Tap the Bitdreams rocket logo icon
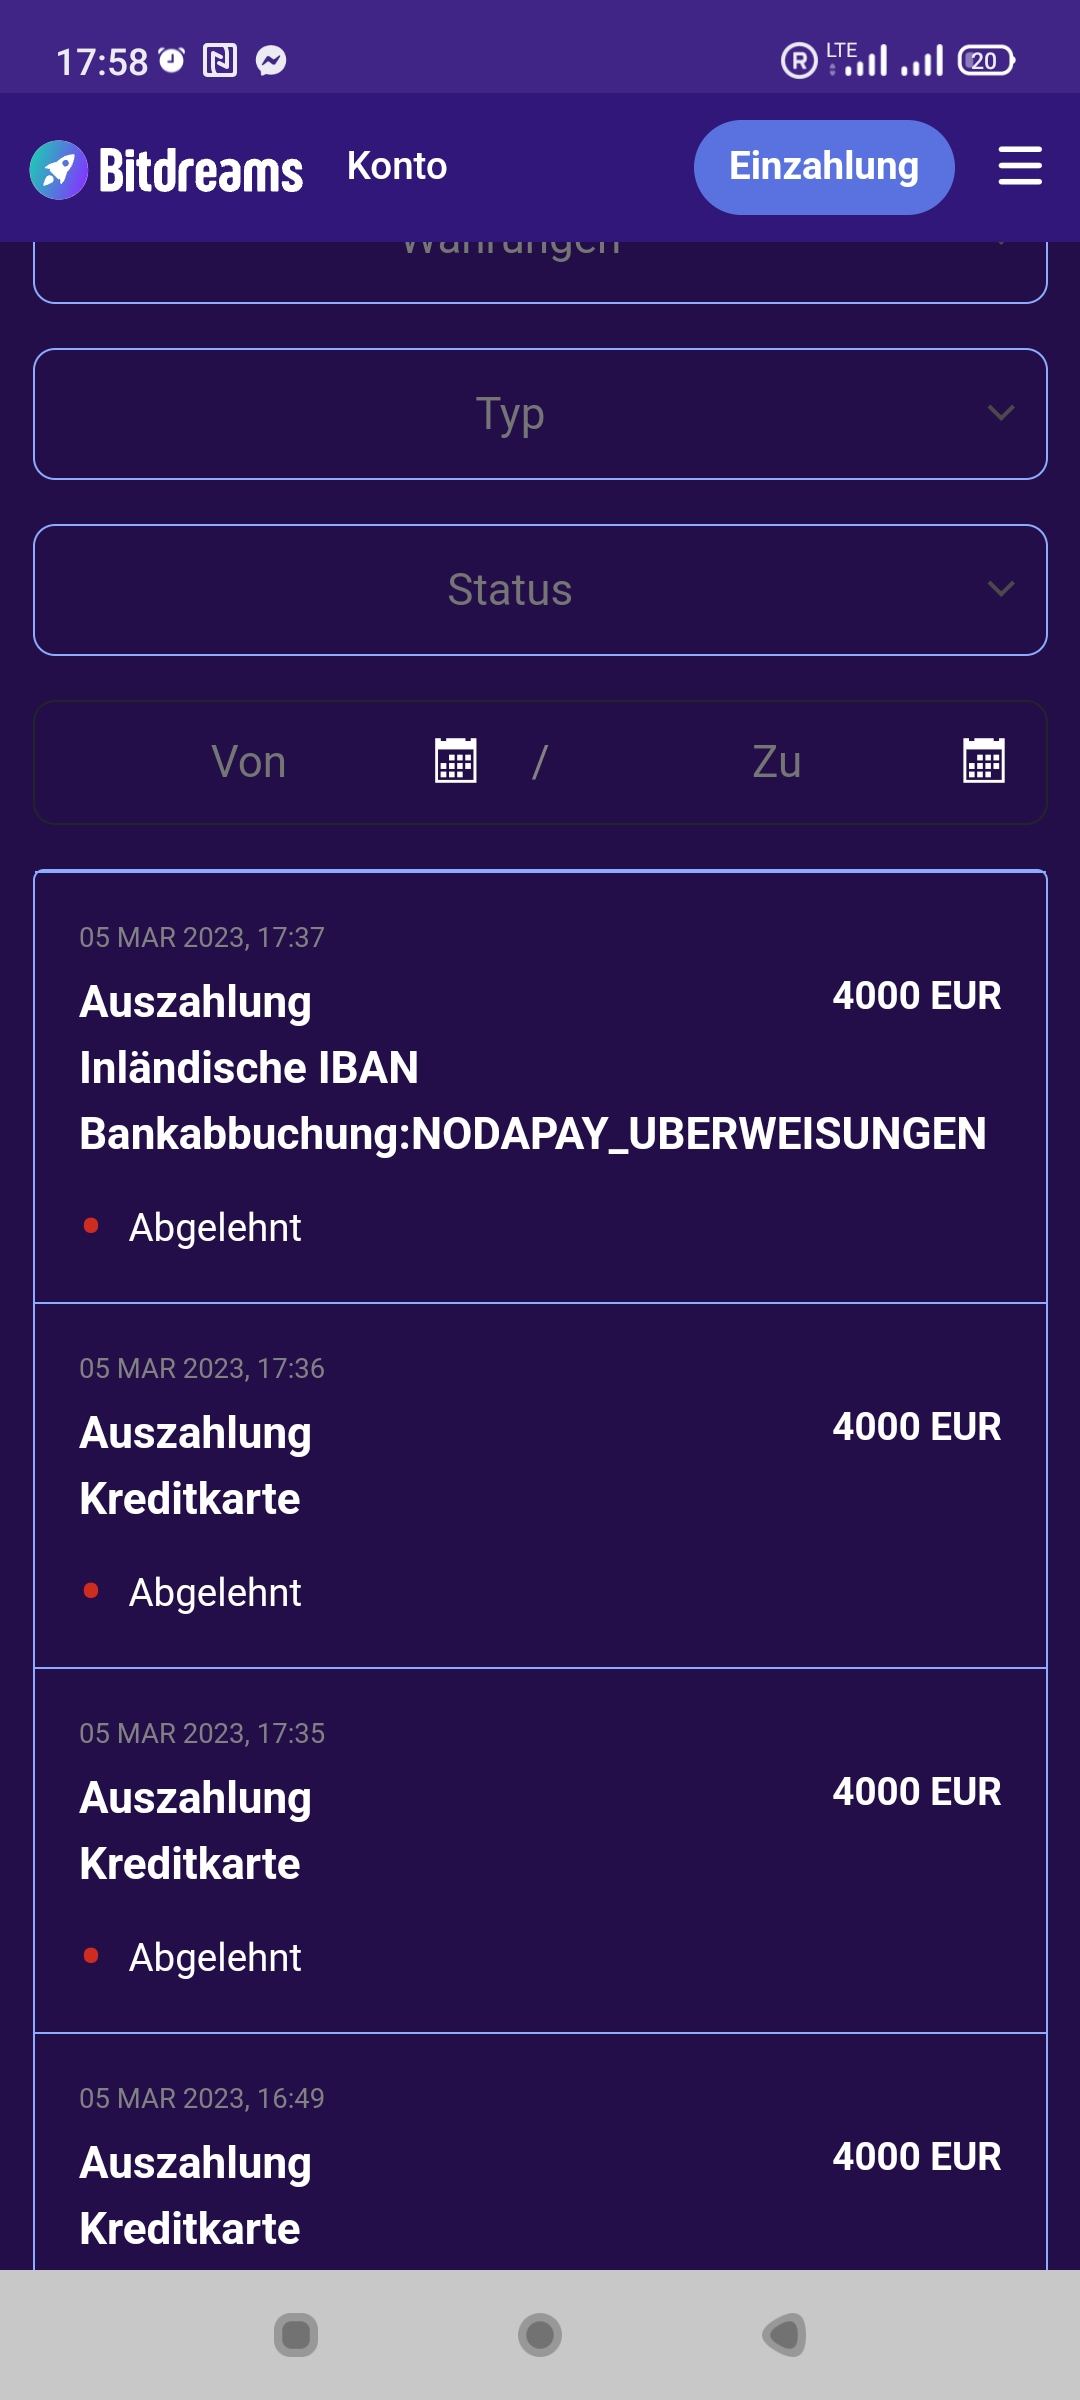Viewport: 1080px width, 2400px height. [x=59, y=169]
